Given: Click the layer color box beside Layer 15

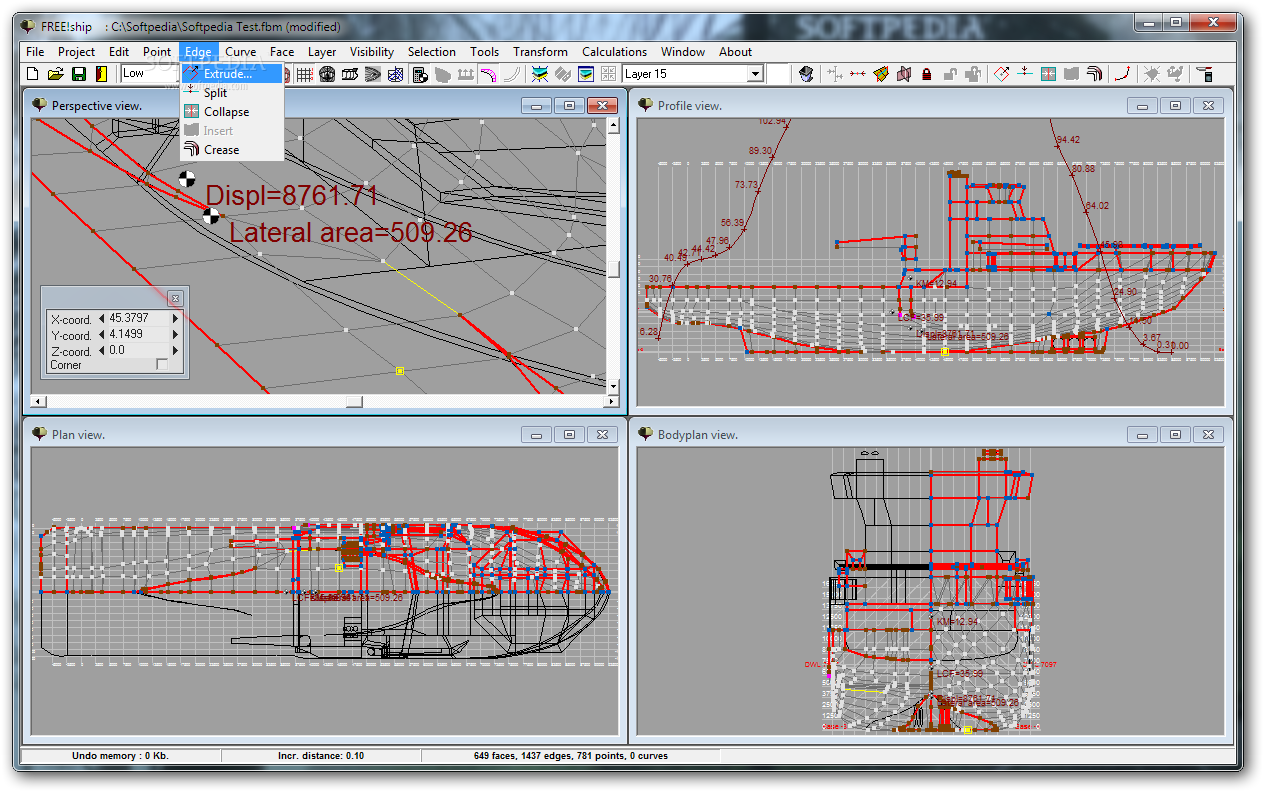Looking at the screenshot, I should (779, 73).
